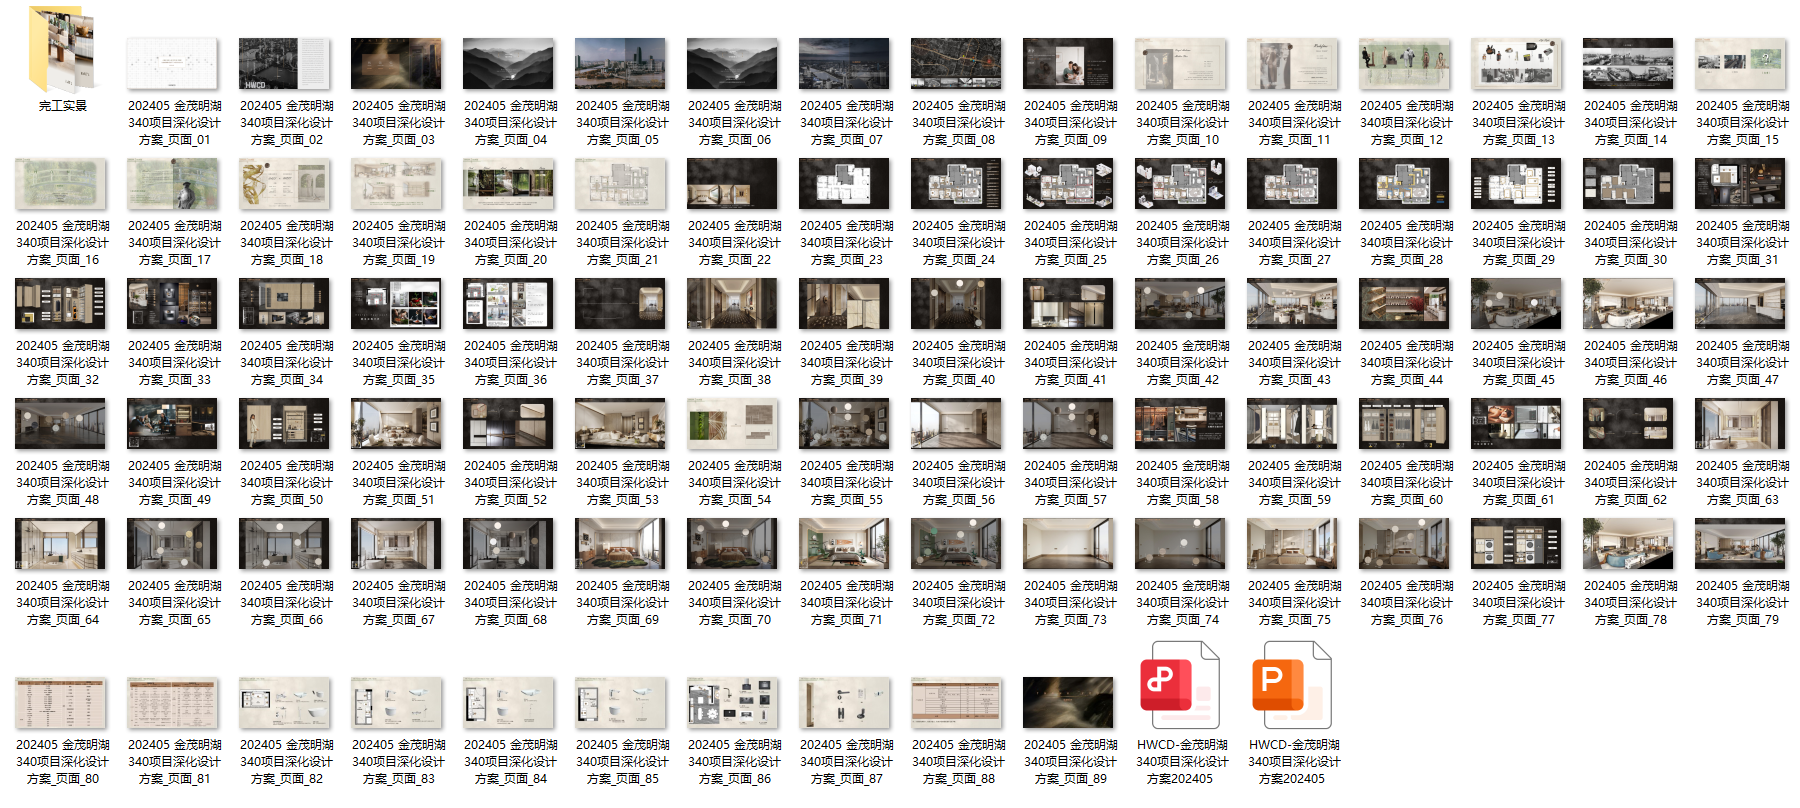
Task: Choose the 方案_页面_47 thumbnail
Action: pos(1741,304)
